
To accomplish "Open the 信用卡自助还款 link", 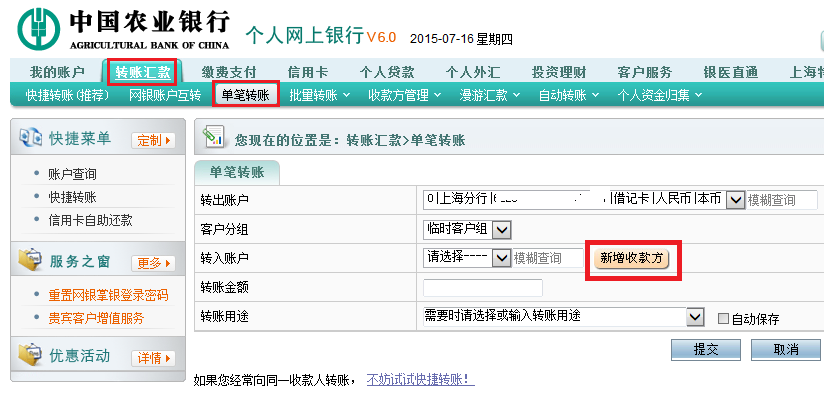I will click(x=90, y=220).
